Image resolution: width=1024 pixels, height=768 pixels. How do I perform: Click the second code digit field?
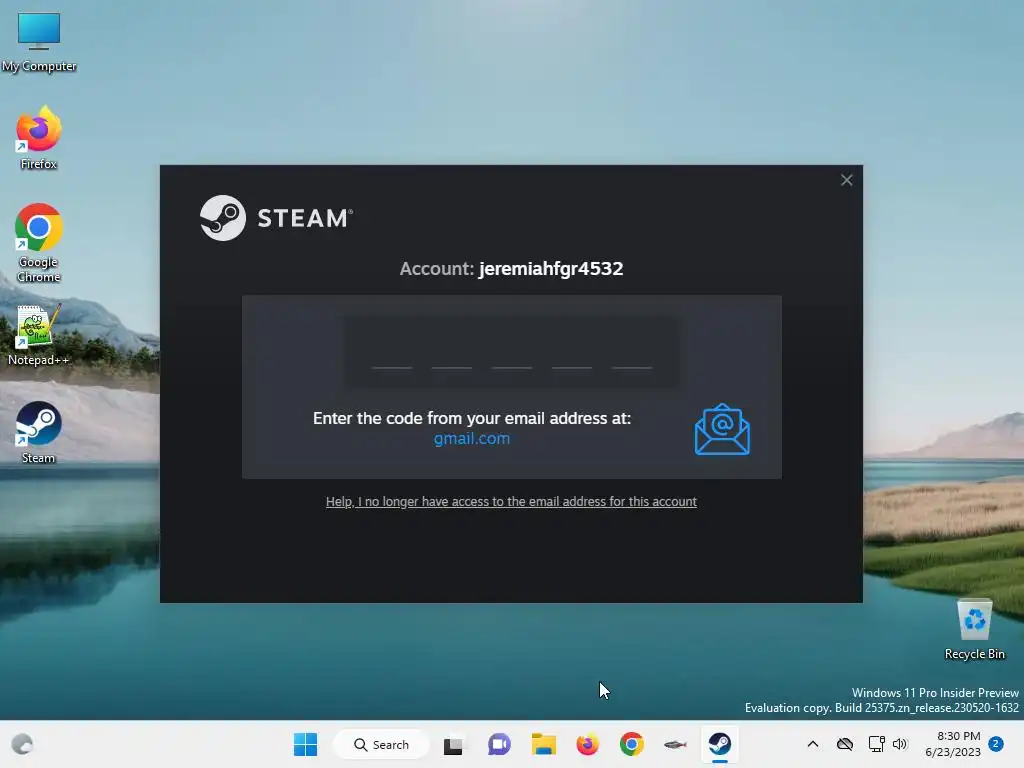(452, 353)
